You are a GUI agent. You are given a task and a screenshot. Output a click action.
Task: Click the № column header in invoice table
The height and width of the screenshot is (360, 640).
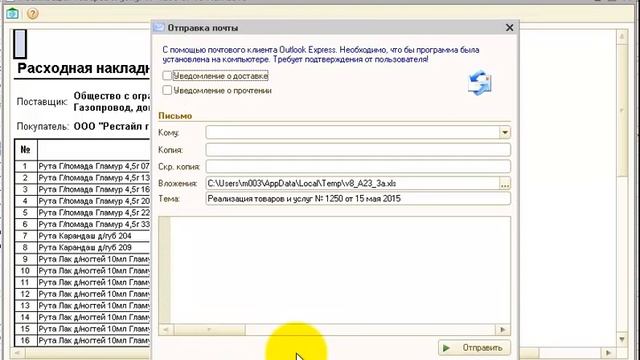[26, 150]
